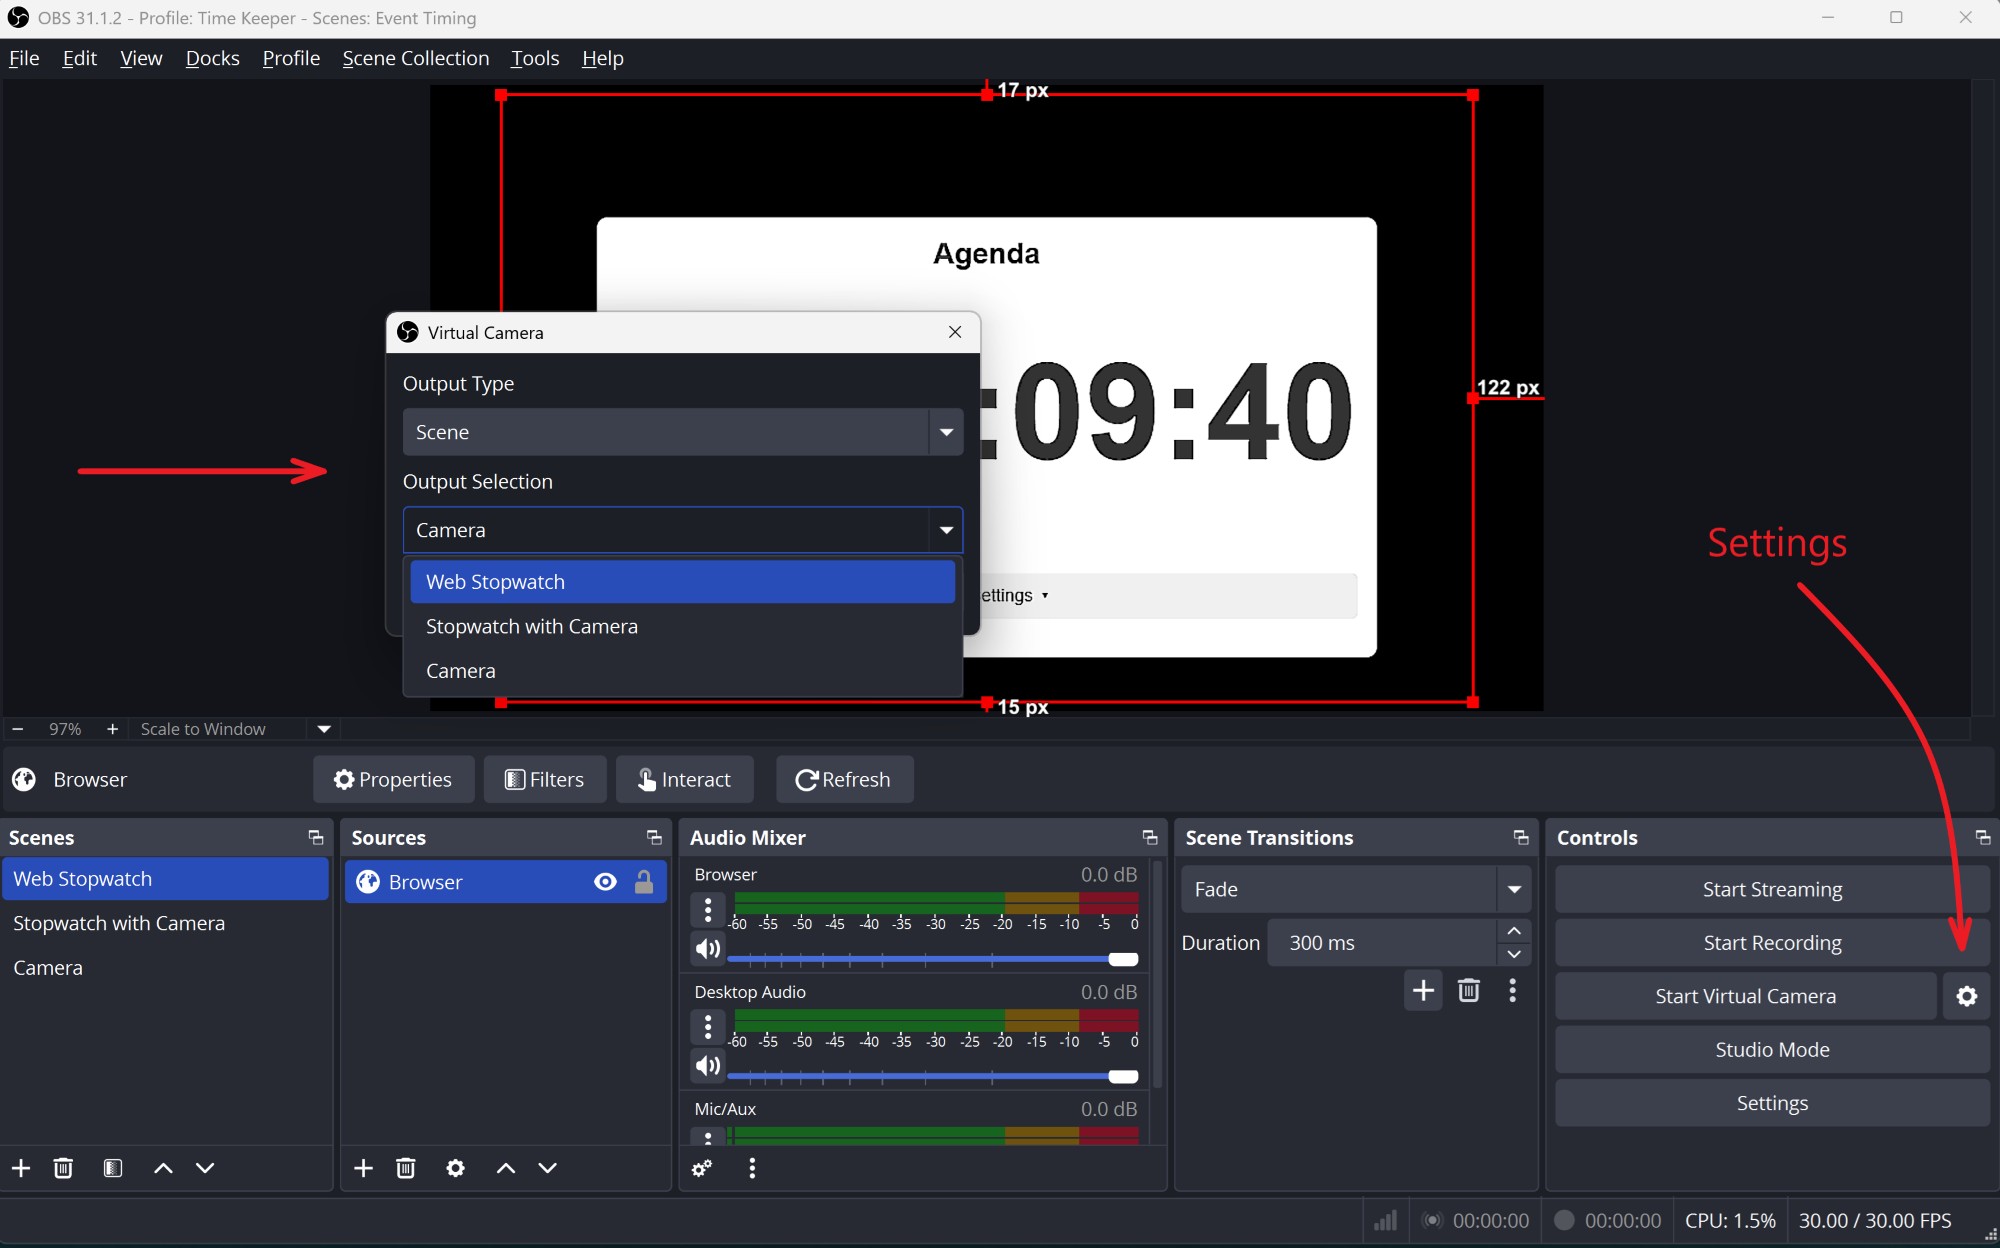Screen dimensions: 2000x1248
Task: Add a new source with plus icon
Action: click(x=364, y=1168)
